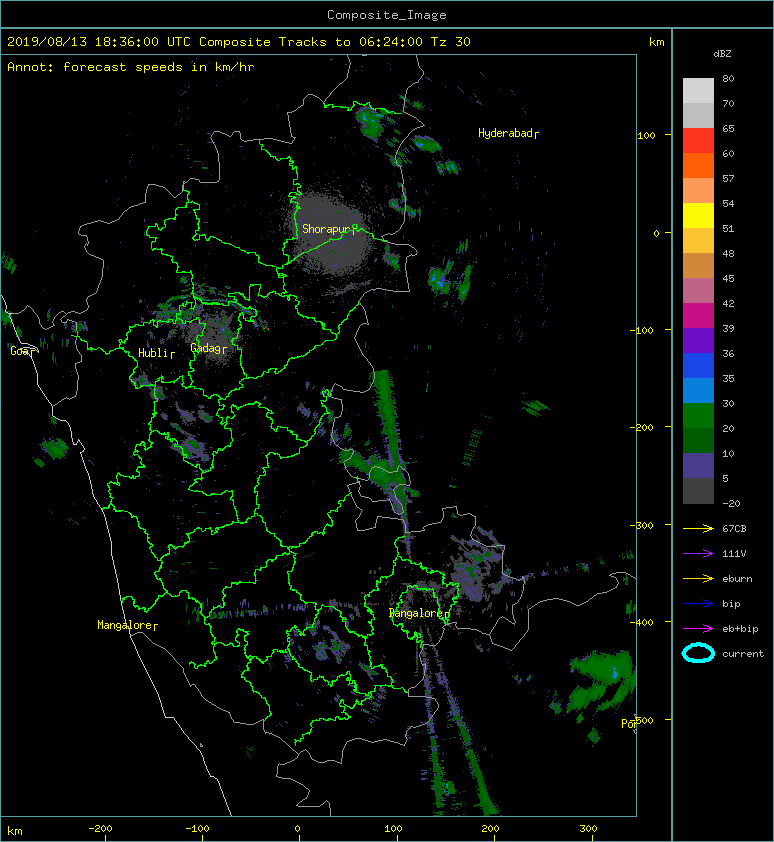Click the Hyderabad city label
The image size is (774, 842).
509,133
